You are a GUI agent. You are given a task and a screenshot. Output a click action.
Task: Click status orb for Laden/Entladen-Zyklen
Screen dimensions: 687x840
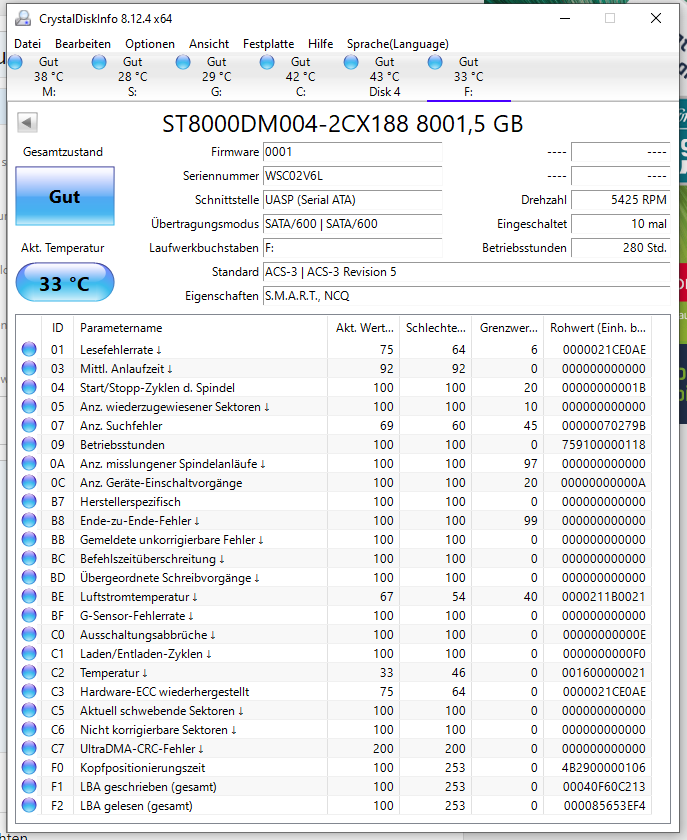[x=29, y=654]
